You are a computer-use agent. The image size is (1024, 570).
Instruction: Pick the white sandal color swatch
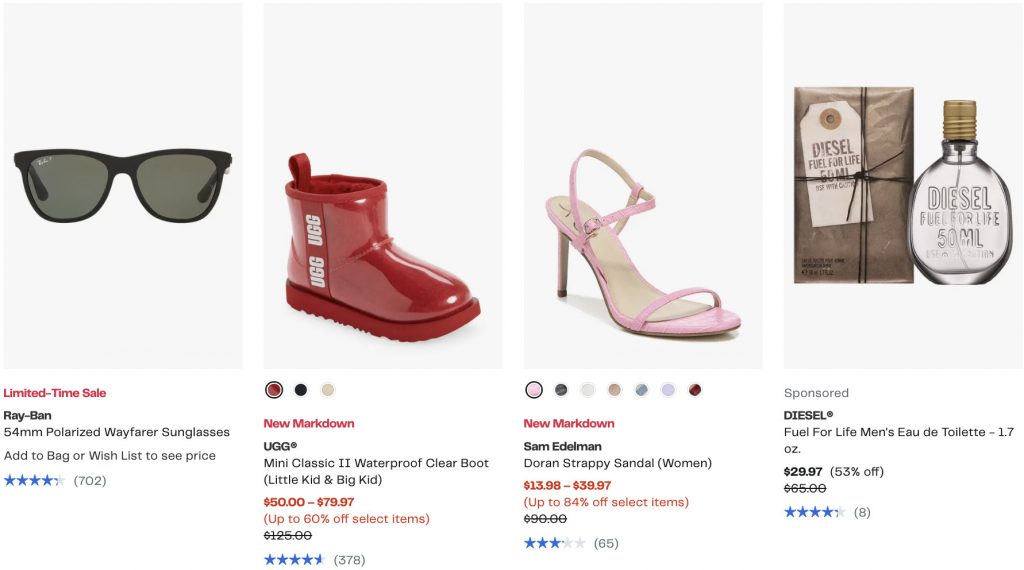click(588, 390)
